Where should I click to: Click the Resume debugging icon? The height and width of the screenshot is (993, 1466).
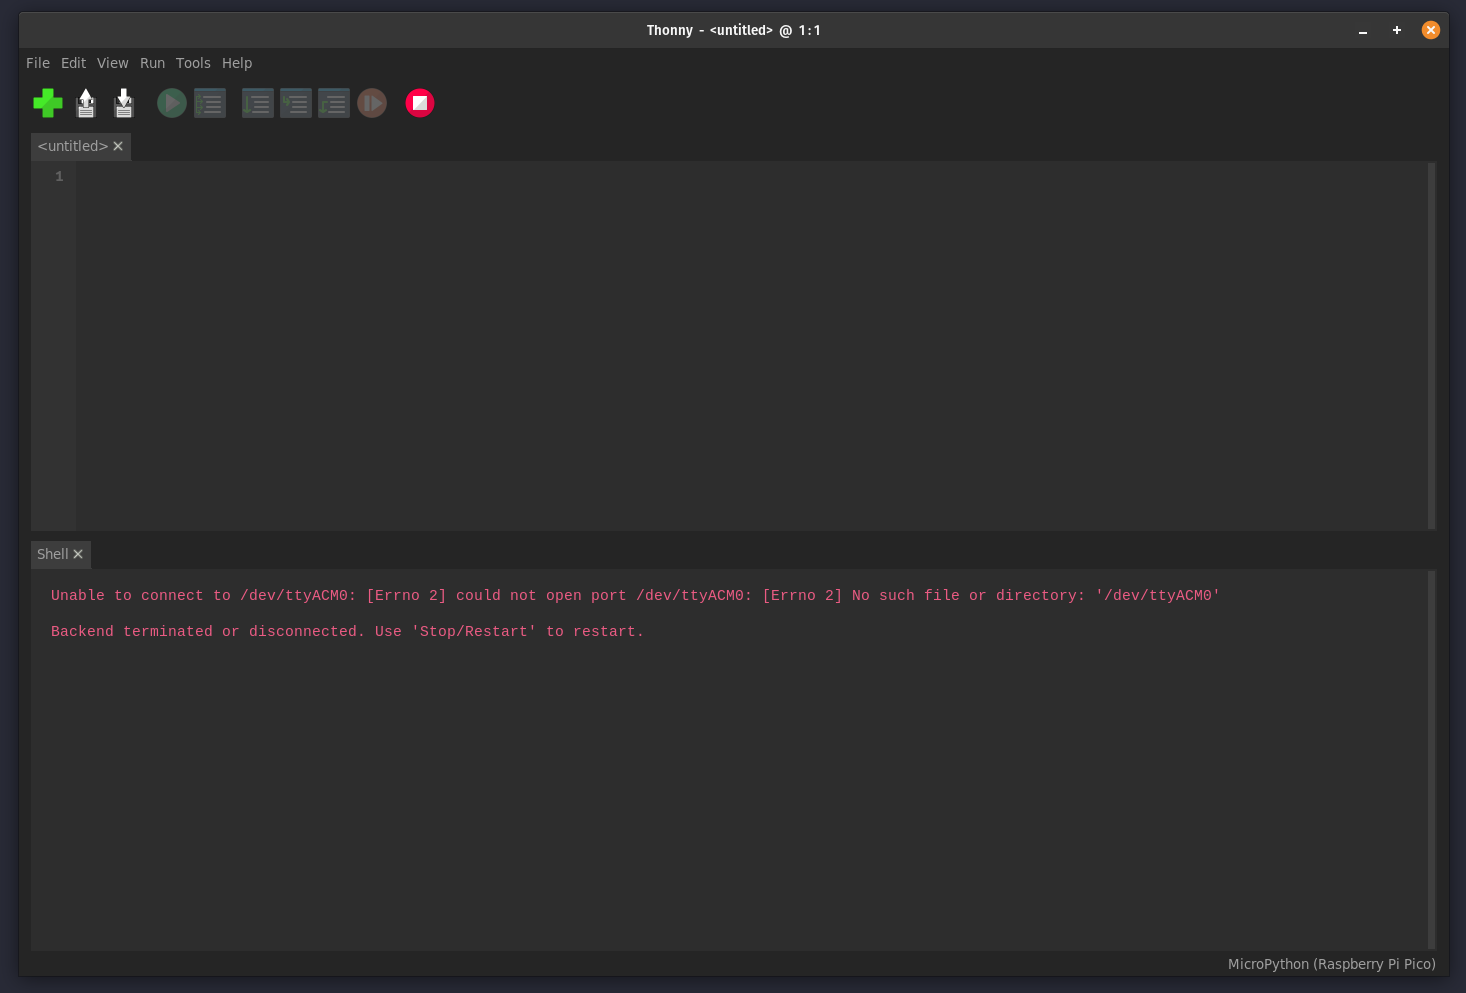click(x=372, y=103)
